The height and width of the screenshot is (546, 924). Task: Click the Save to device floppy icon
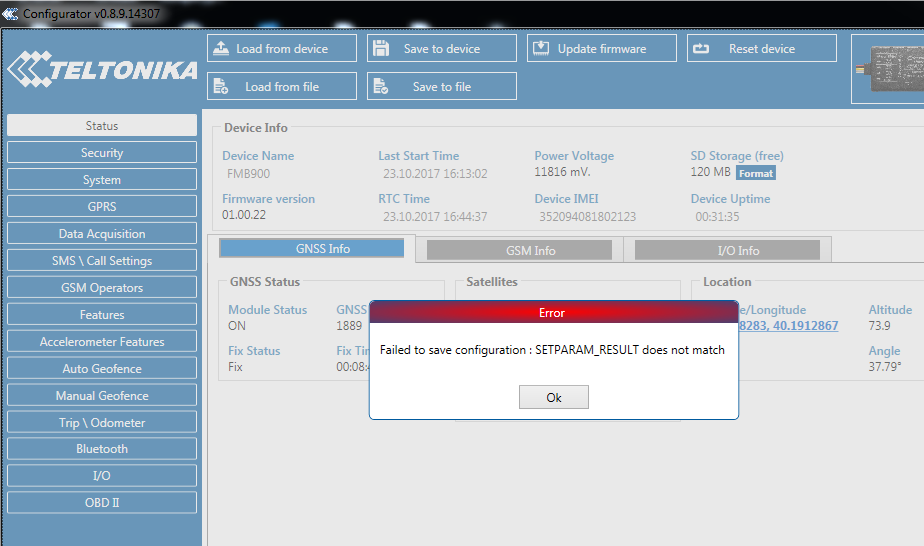pos(380,48)
